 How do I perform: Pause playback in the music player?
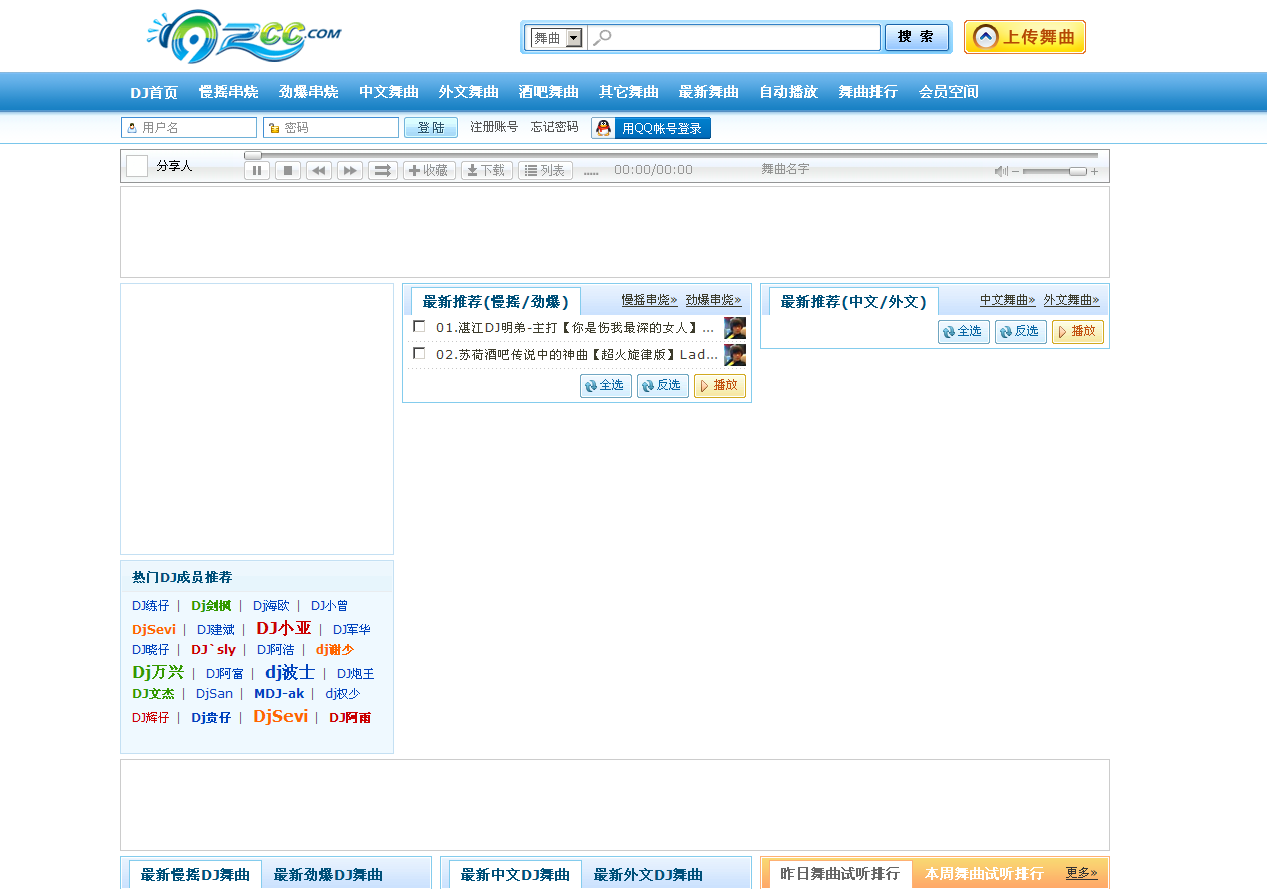point(257,171)
